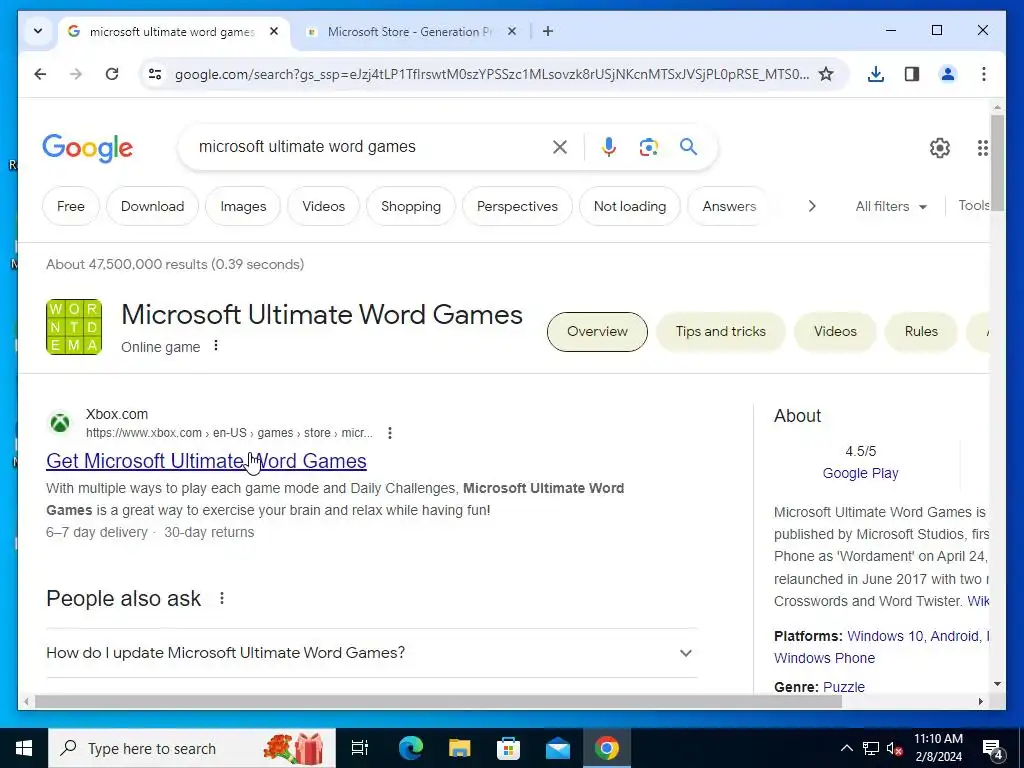Open People also ask options menu

click(x=222, y=598)
